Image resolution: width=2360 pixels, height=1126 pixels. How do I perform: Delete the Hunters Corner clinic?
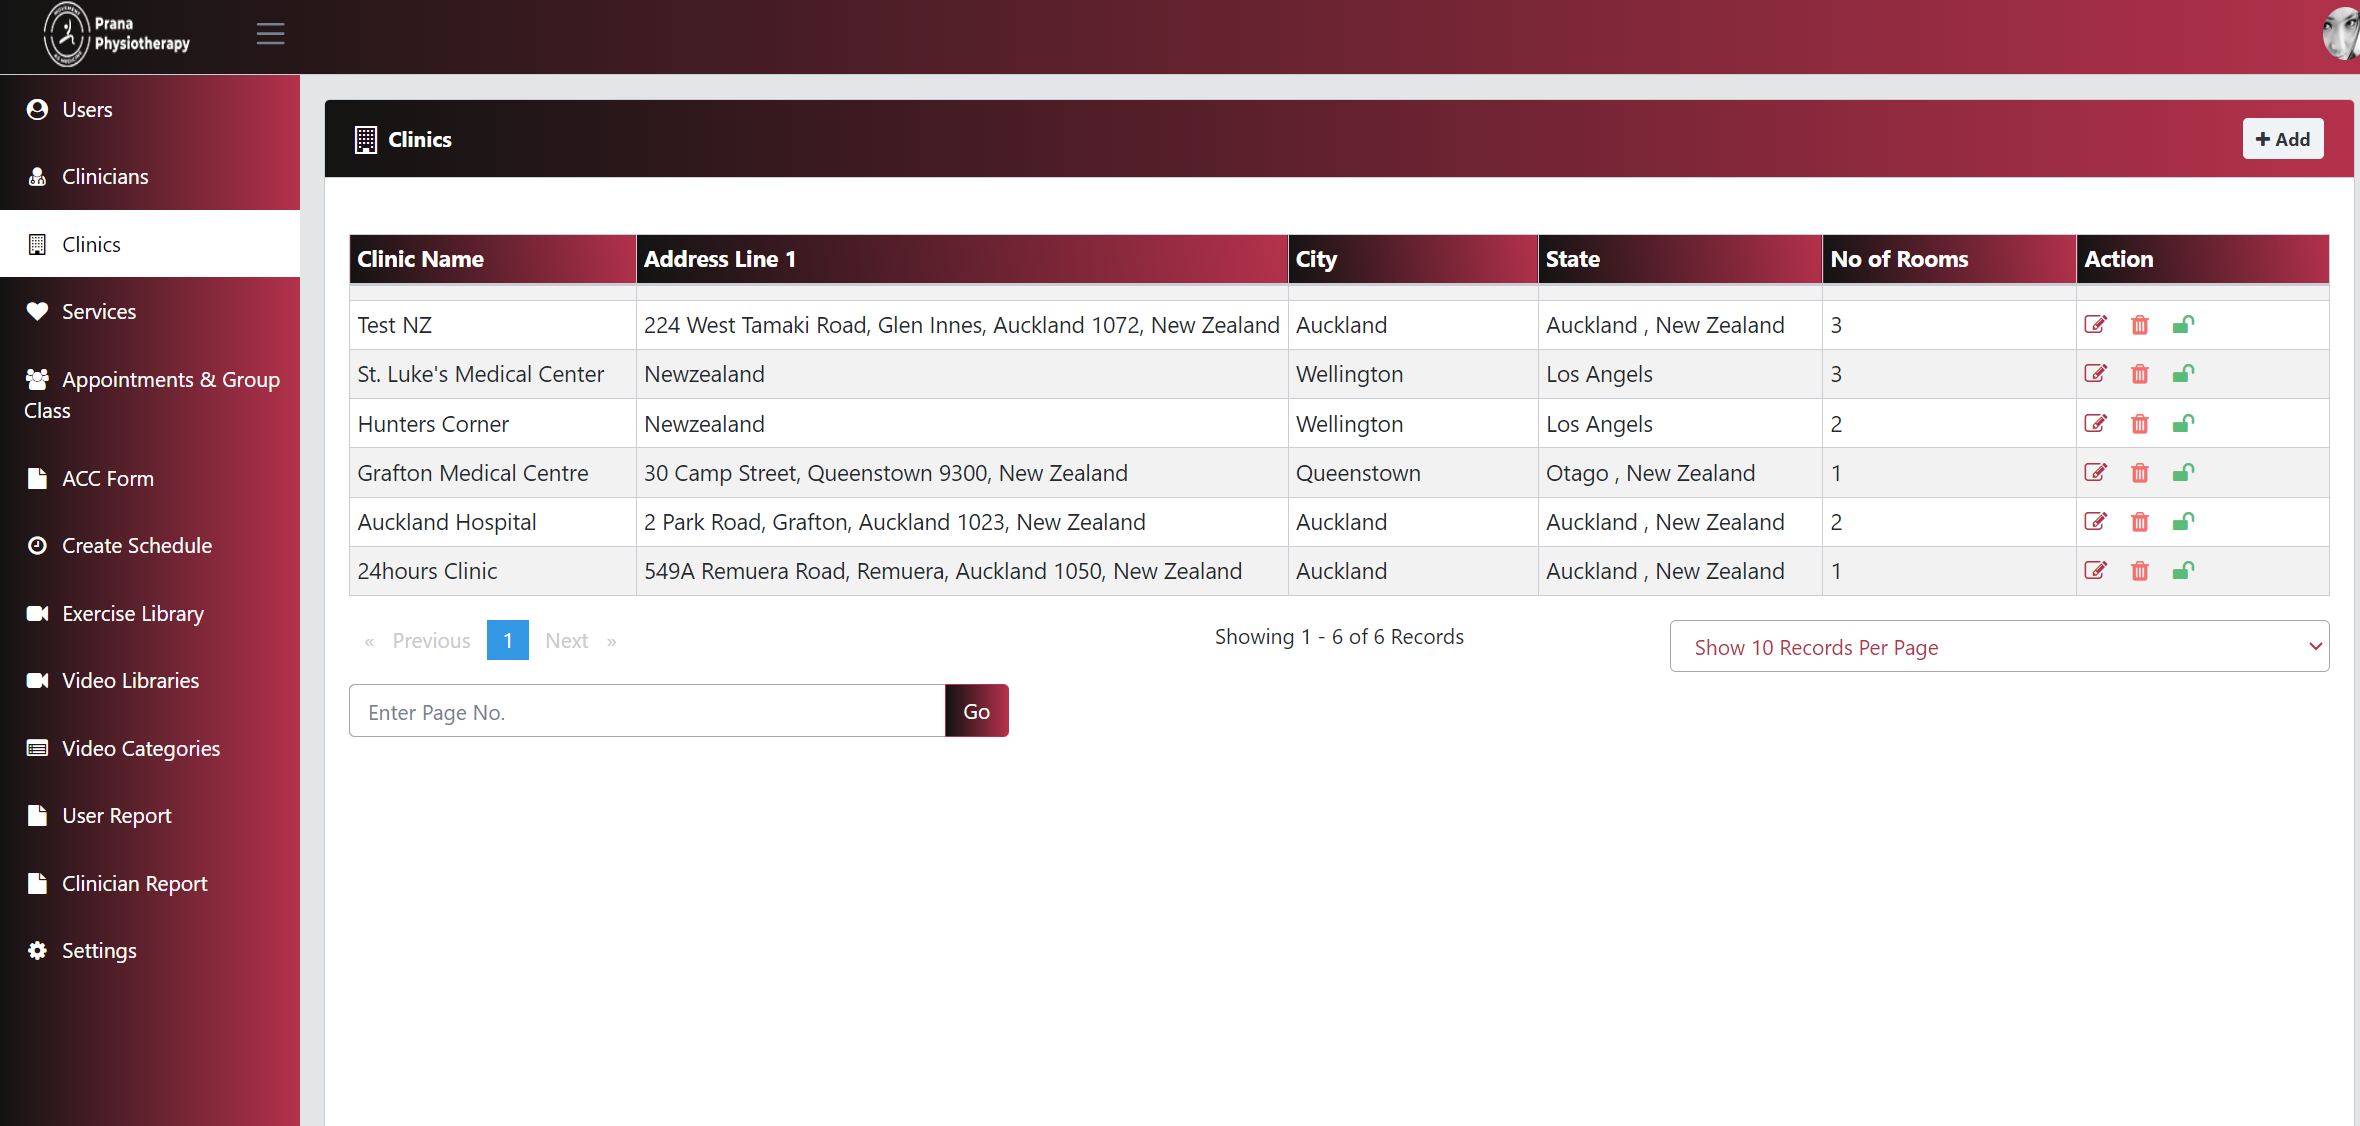pos(2139,424)
